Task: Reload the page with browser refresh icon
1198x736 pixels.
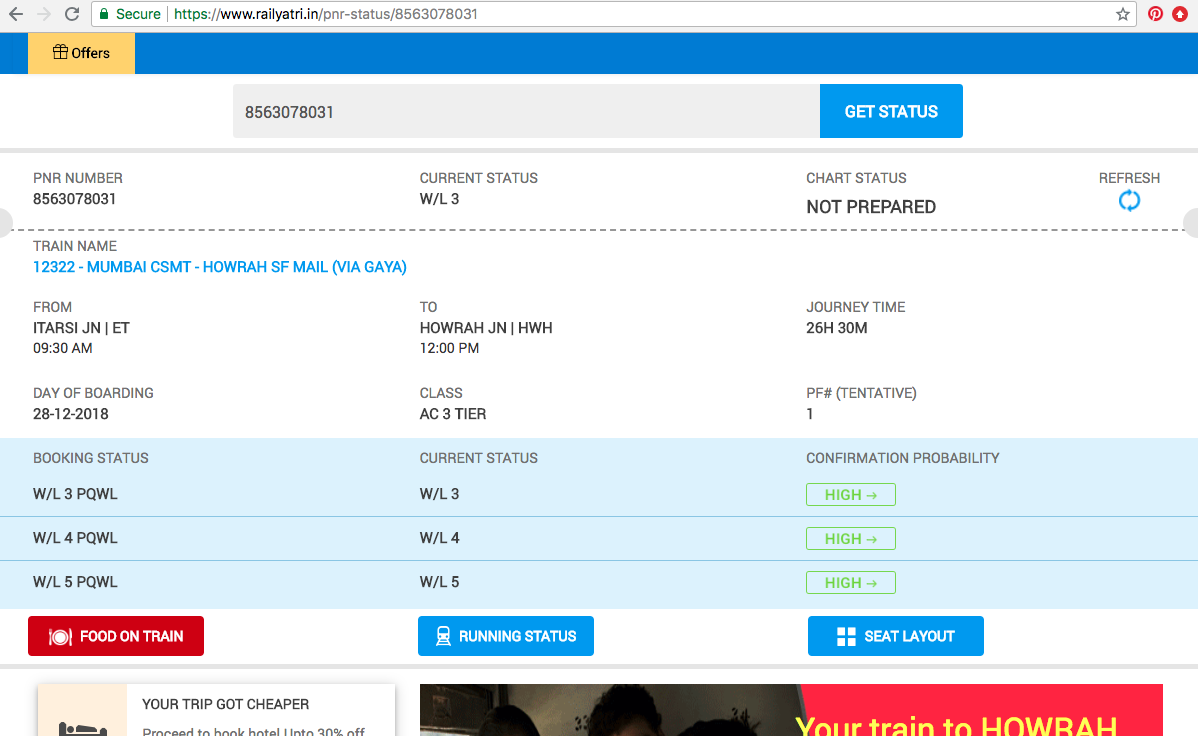Action: tap(72, 14)
